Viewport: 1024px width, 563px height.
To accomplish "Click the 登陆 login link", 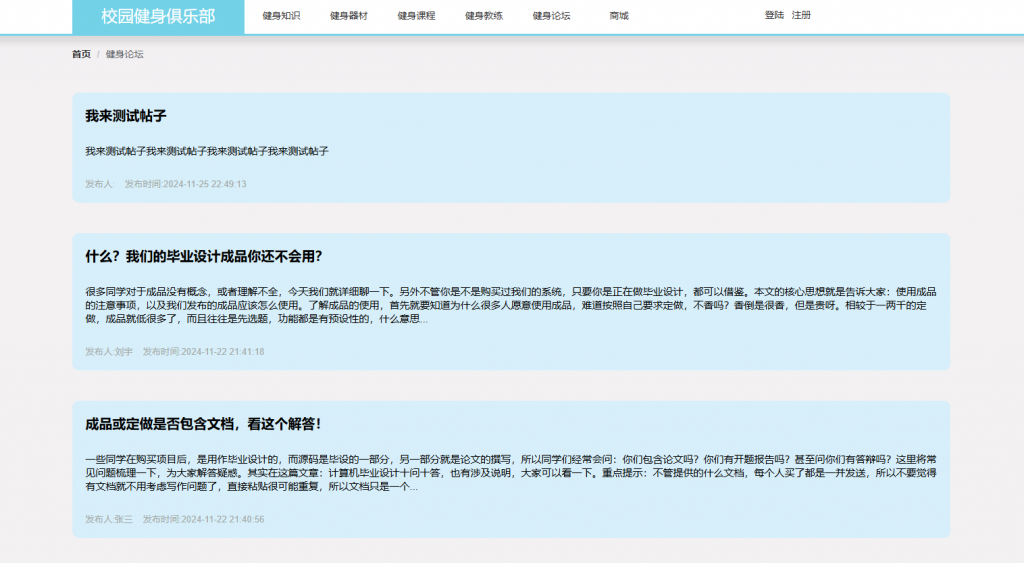I will (x=774, y=15).
